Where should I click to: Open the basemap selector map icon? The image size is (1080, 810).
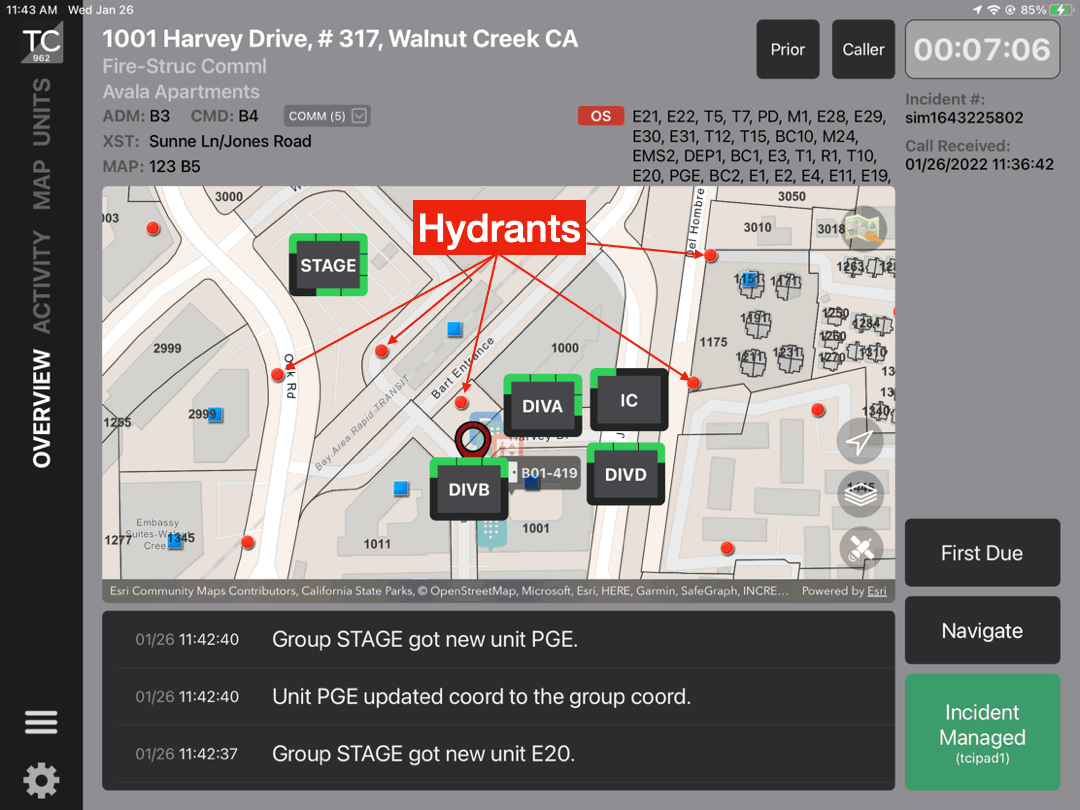(864, 229)
